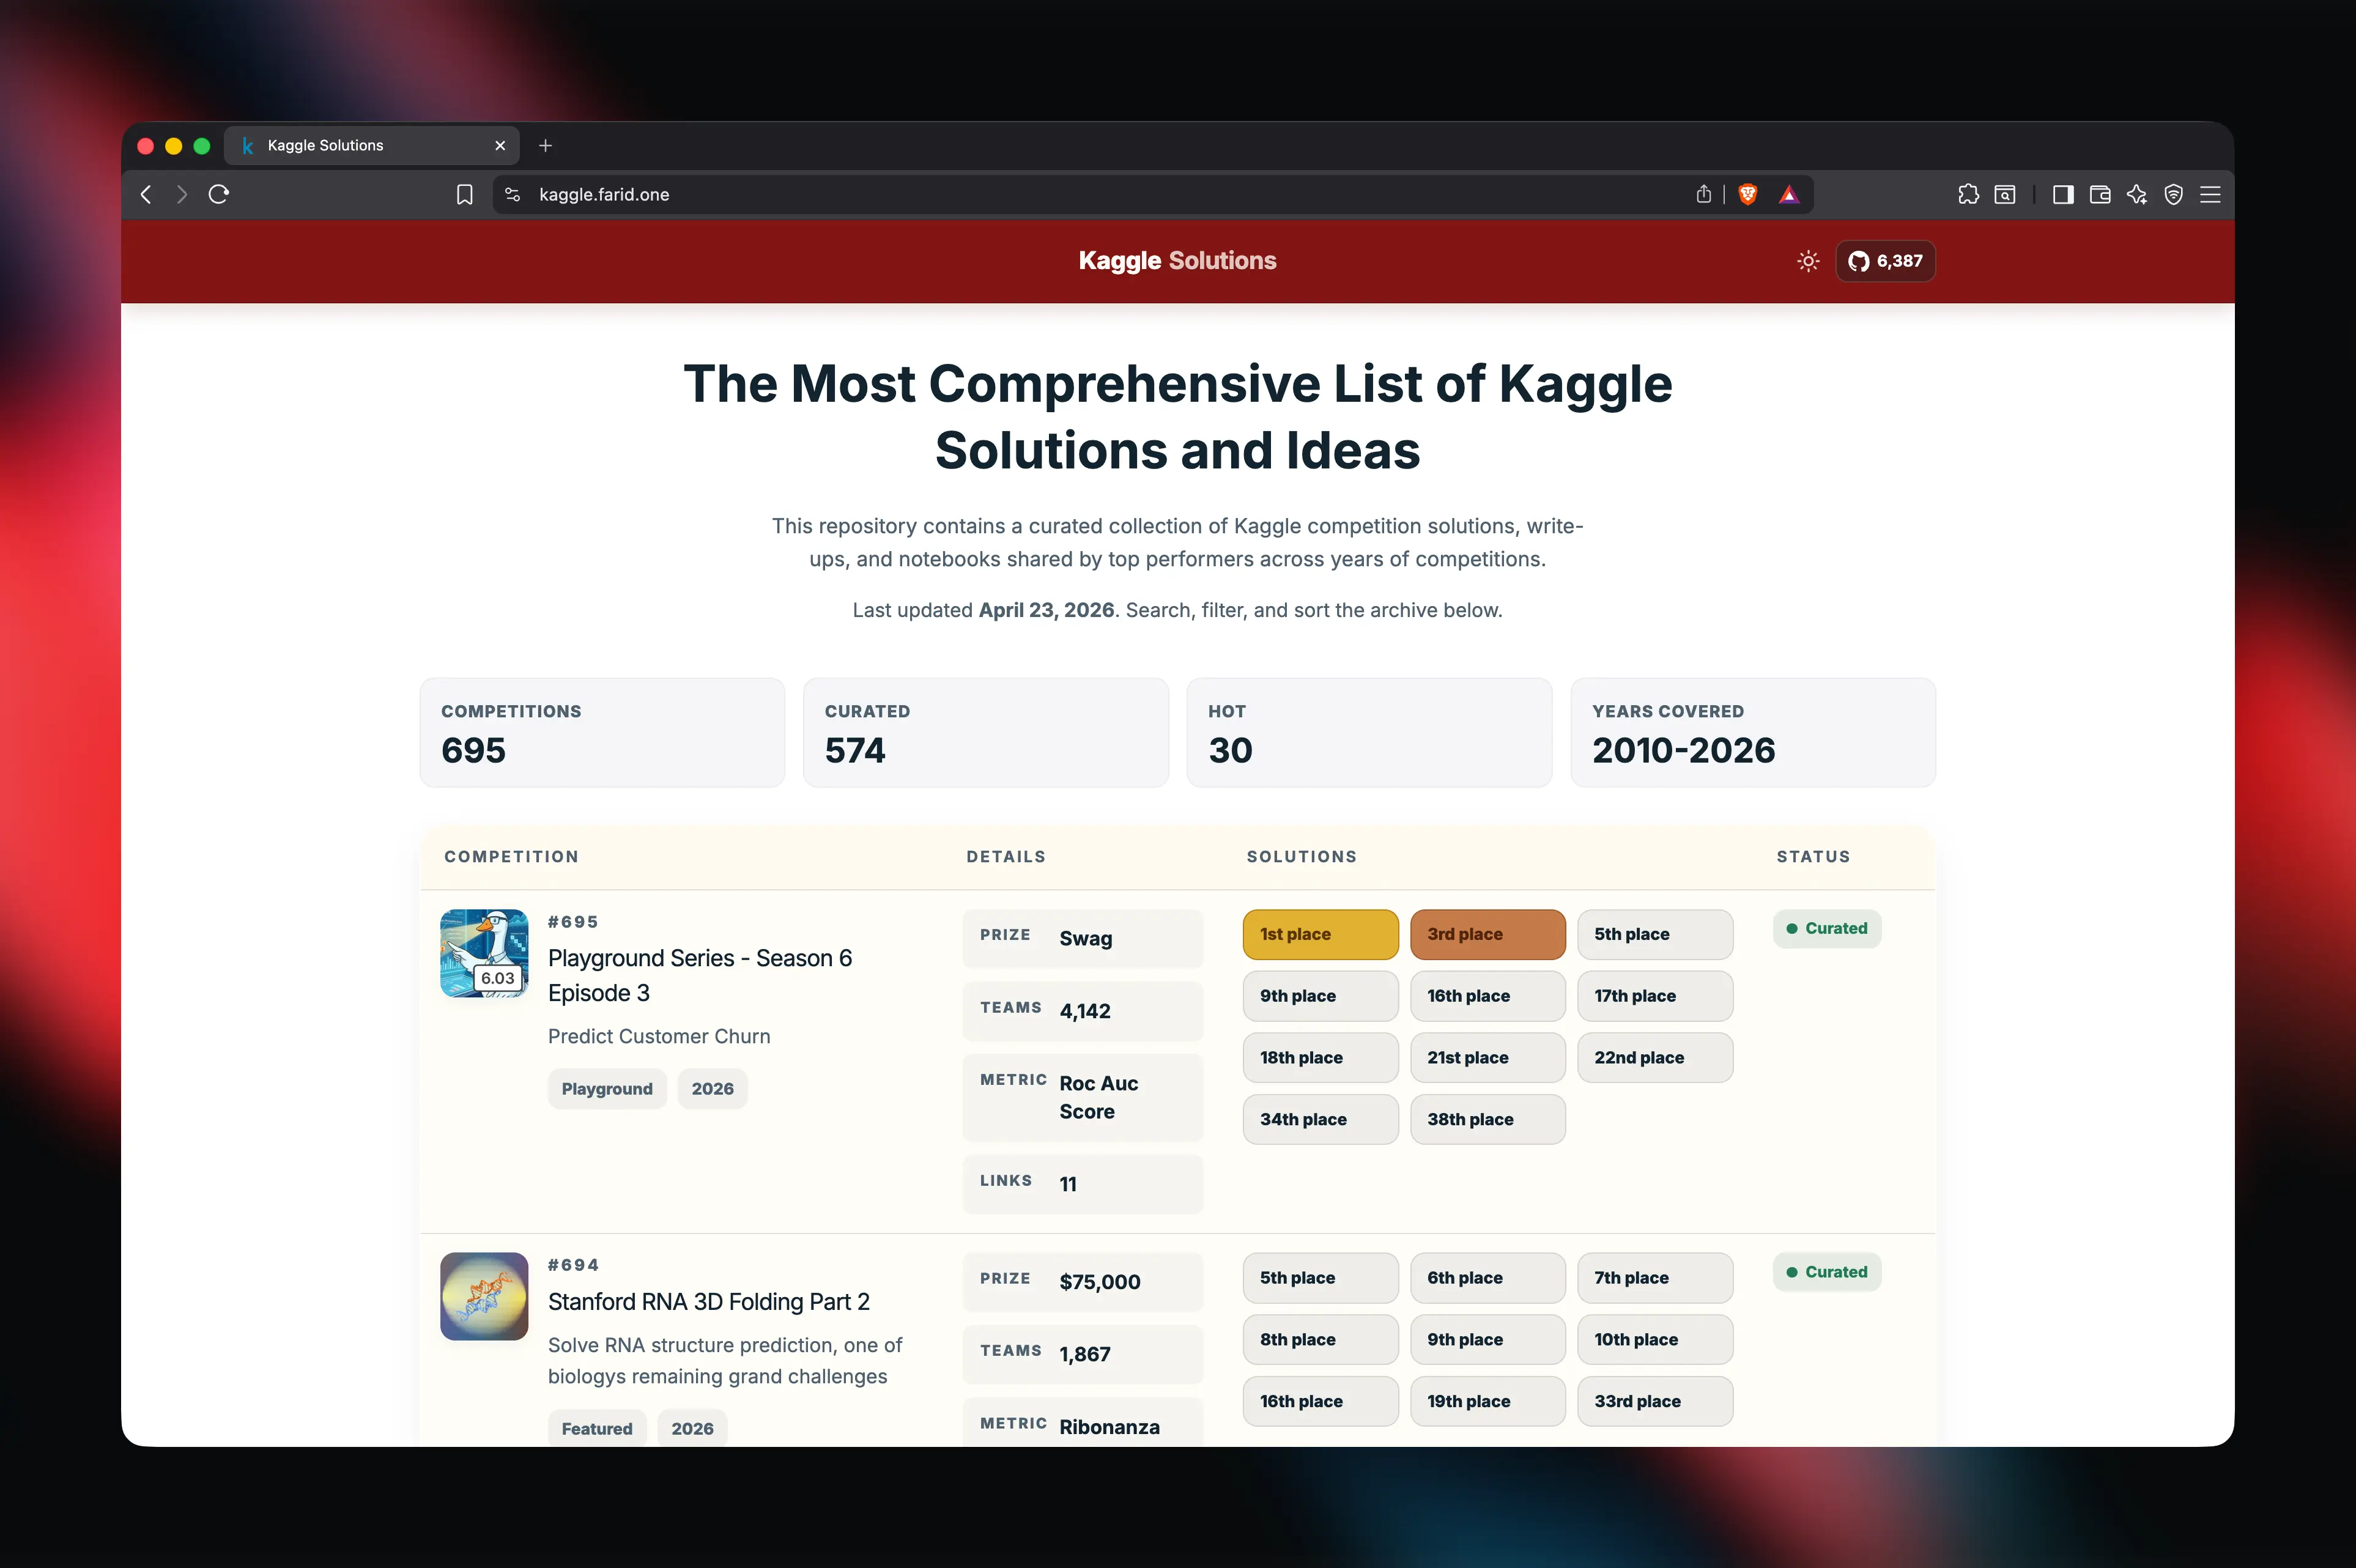
Task: Click the Kaggle Solutions header title
Action: point(1177,260)
